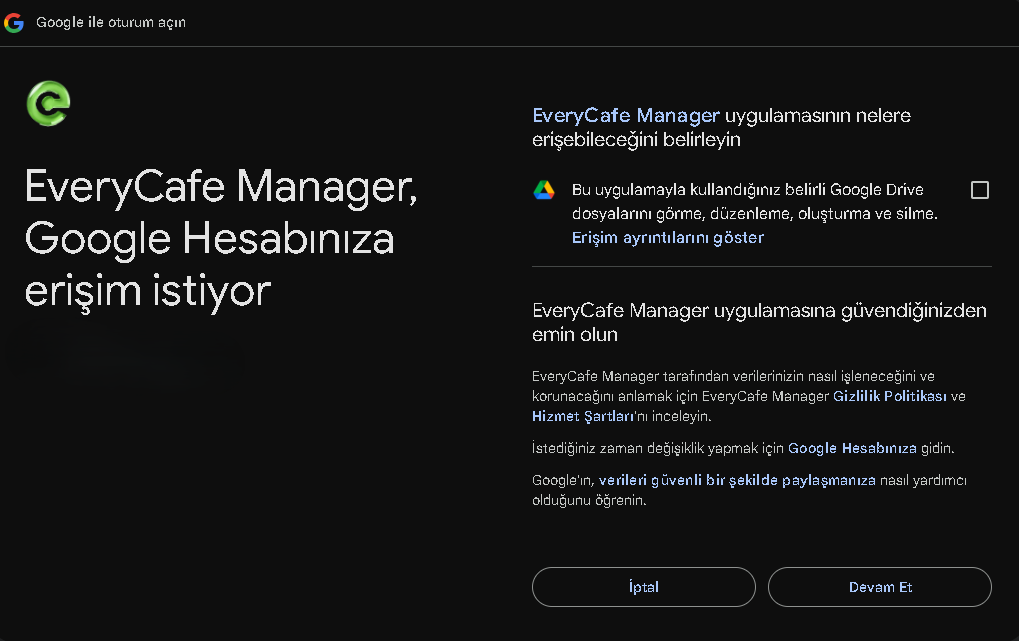
Task: Open the Gizlilik Politikası link
Action: (890, 396)
